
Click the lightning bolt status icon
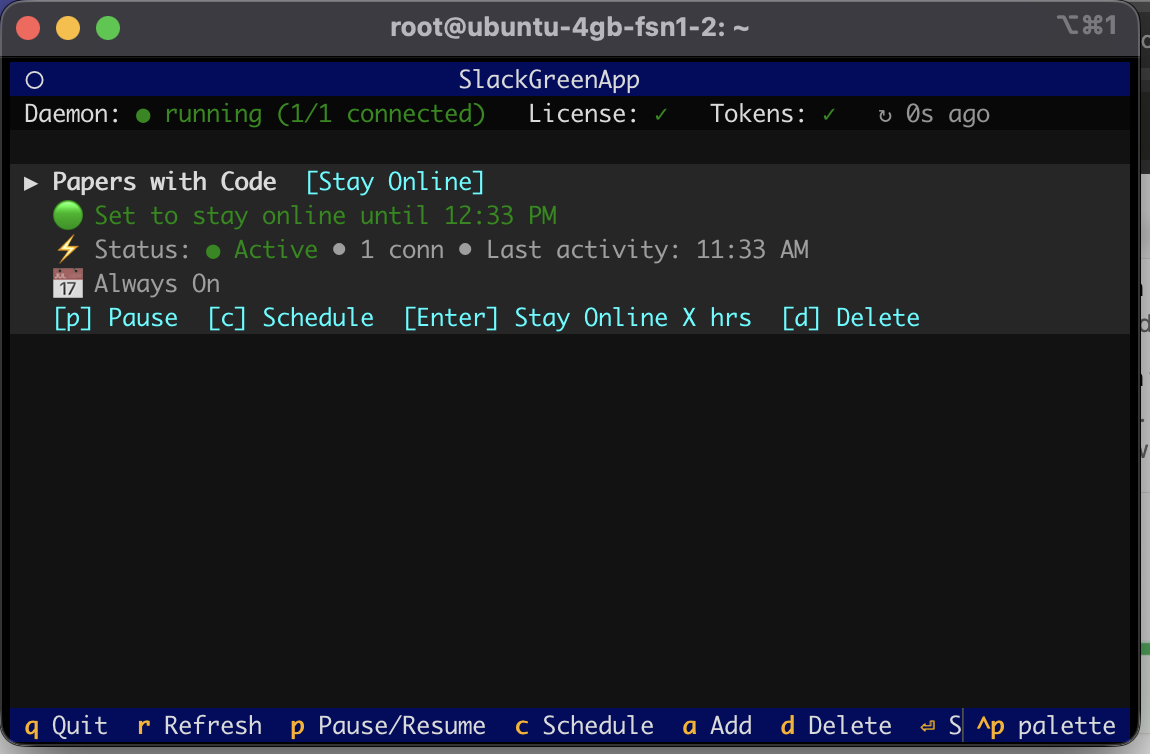pos(66,248)
